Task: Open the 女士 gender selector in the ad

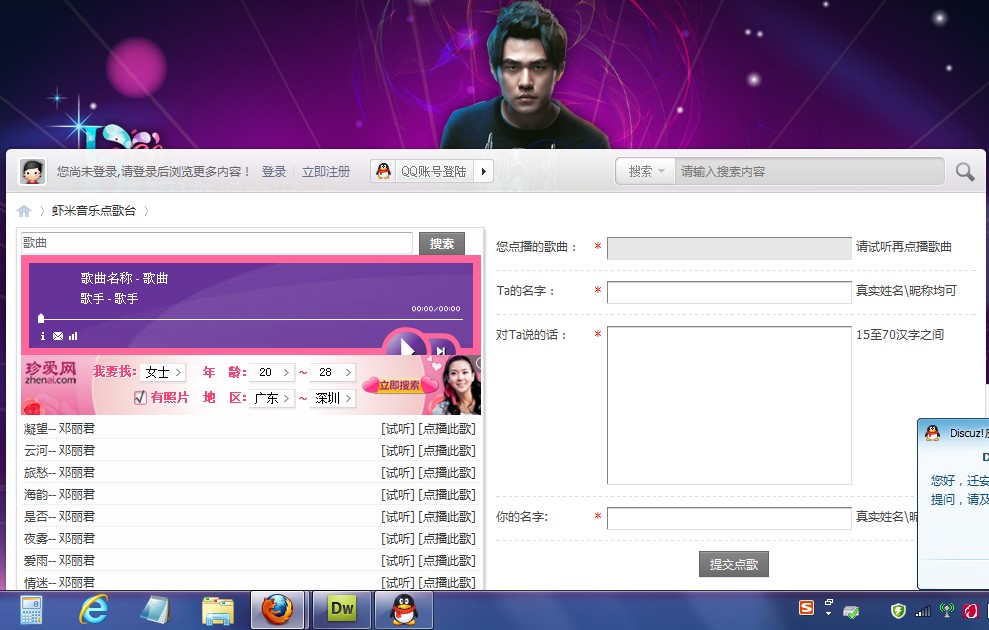Action: 162,371
